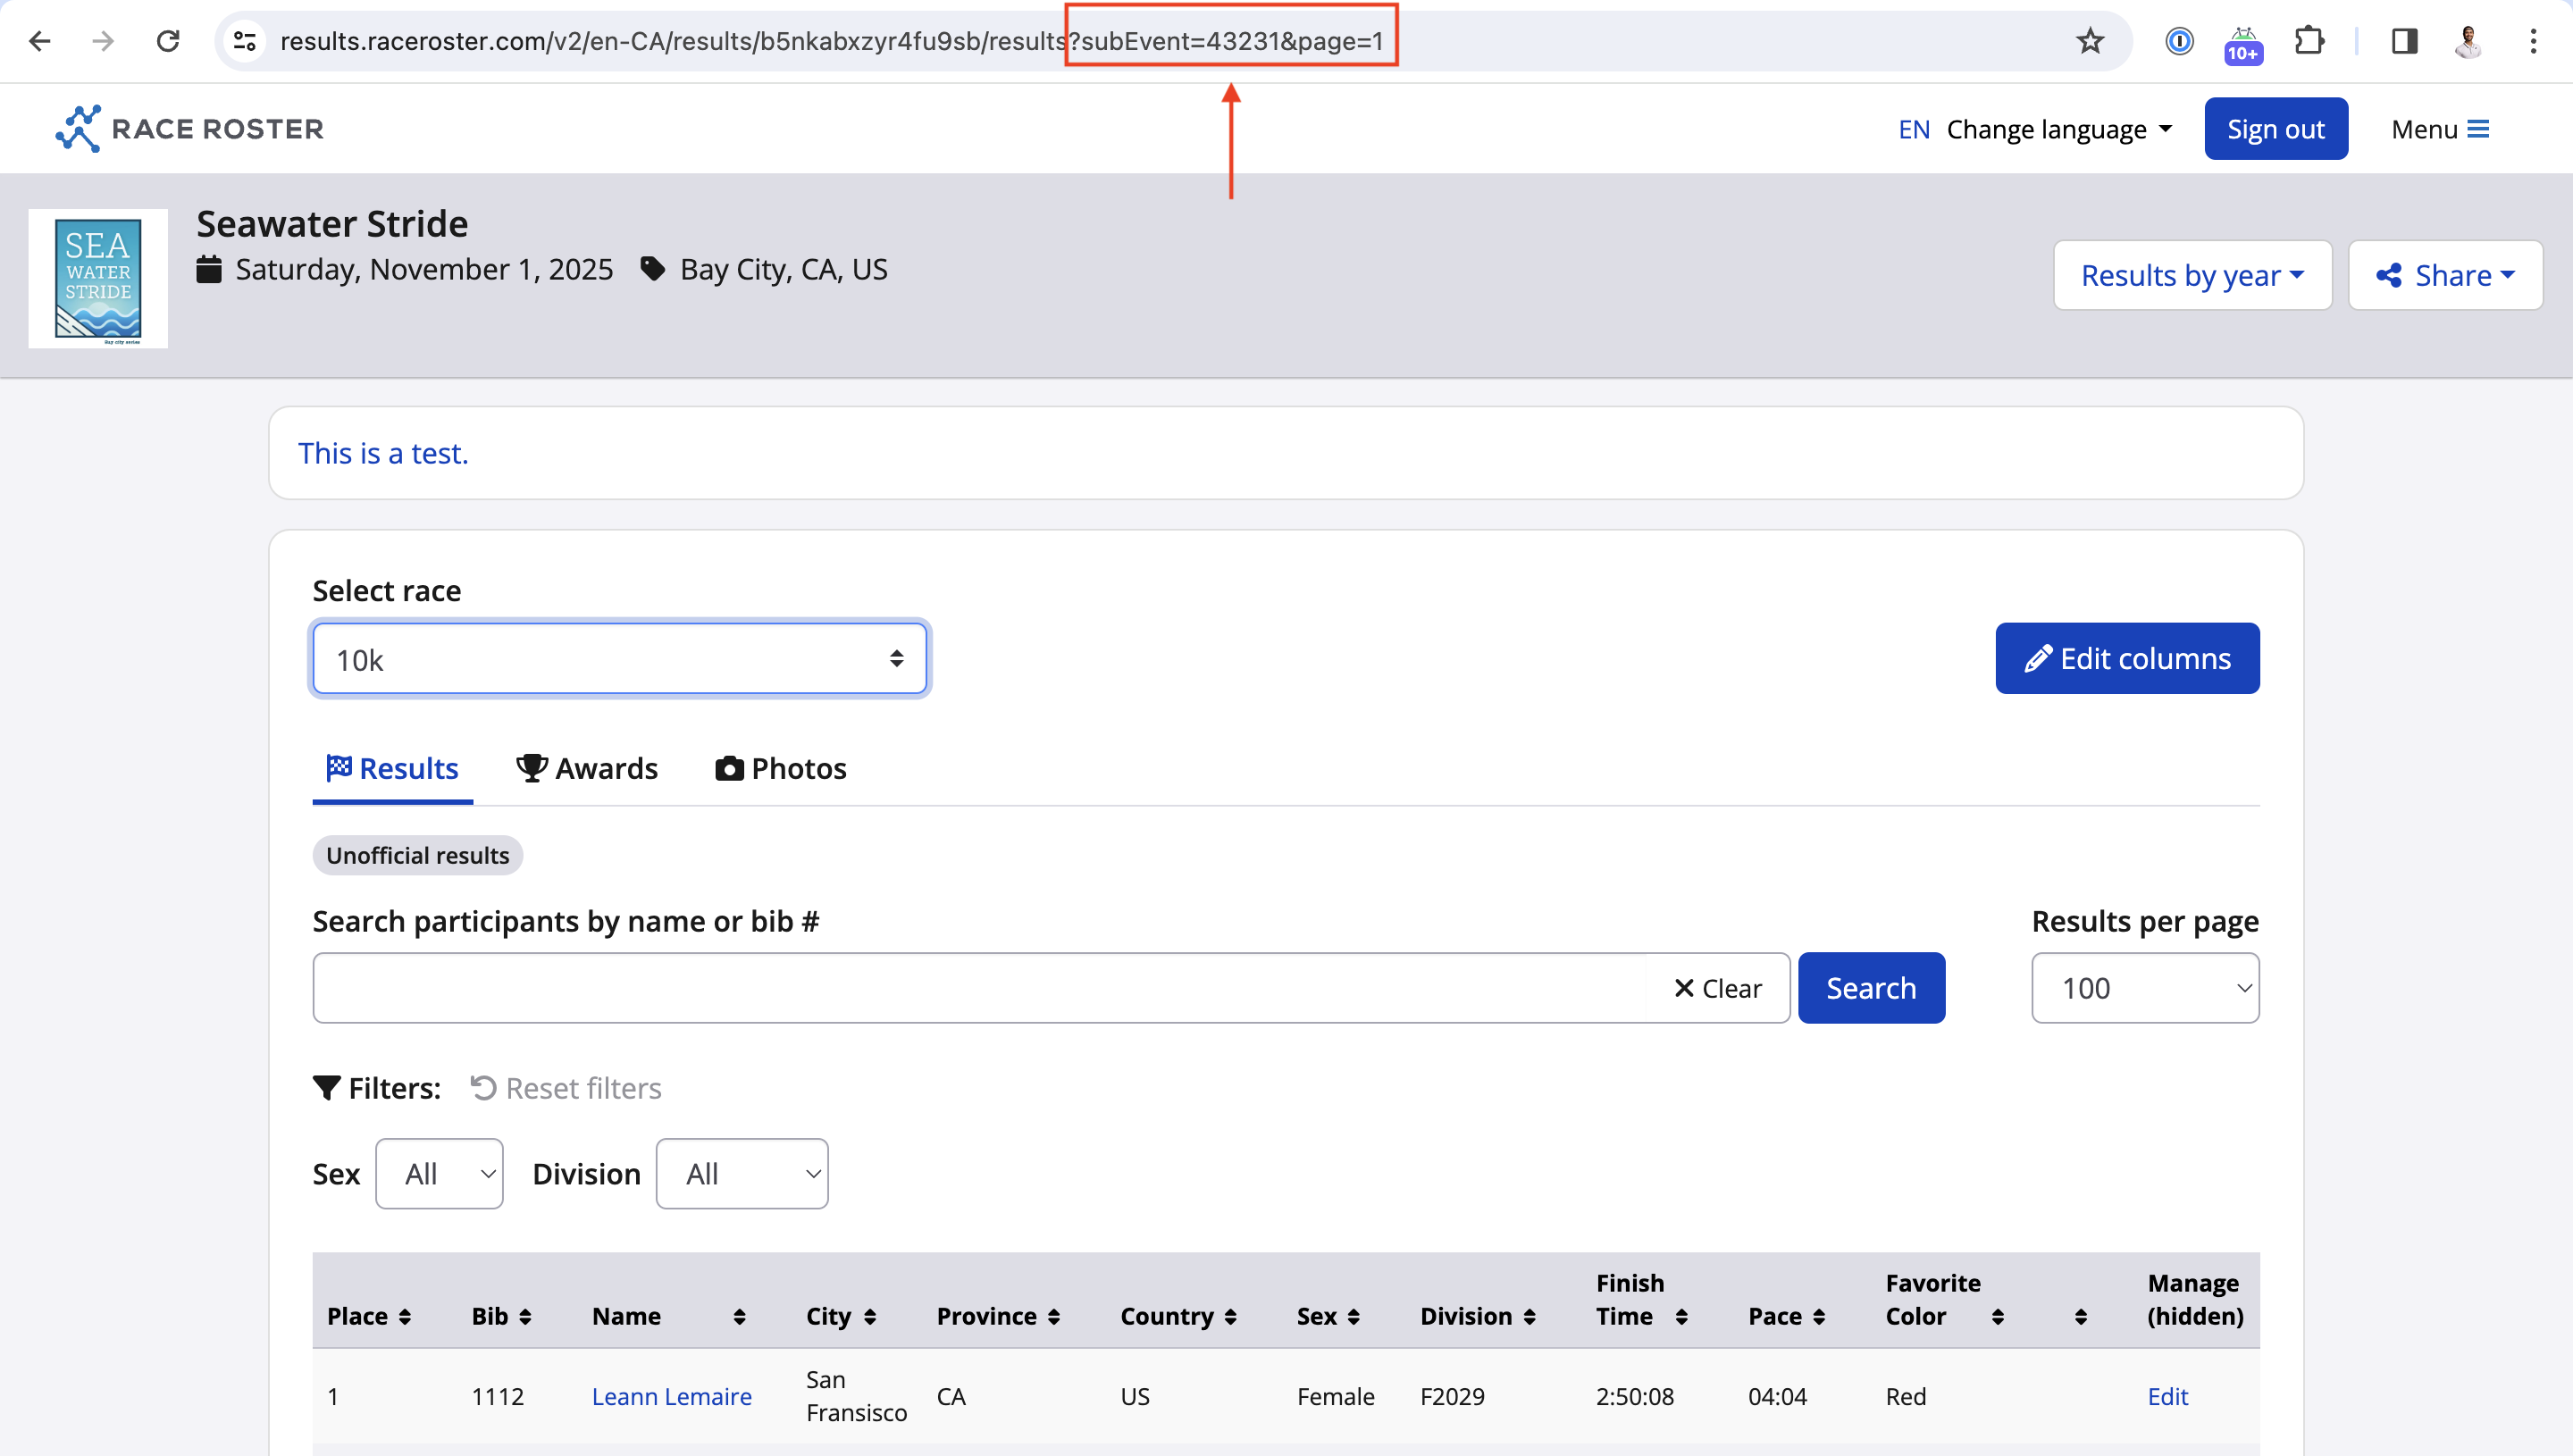
Task: Open Leann Lemaire's result link
Action: pos(671,1396)
